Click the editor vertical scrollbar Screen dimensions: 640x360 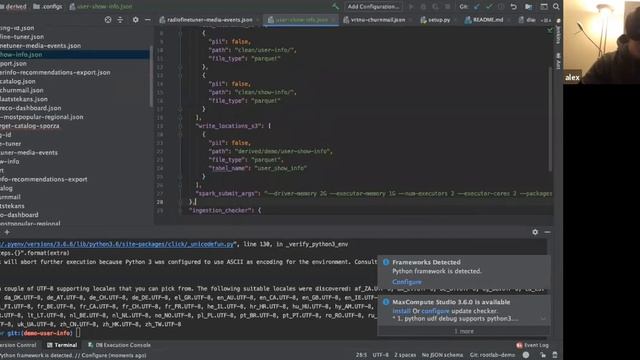pyautogui.click(x=550, y=118)
